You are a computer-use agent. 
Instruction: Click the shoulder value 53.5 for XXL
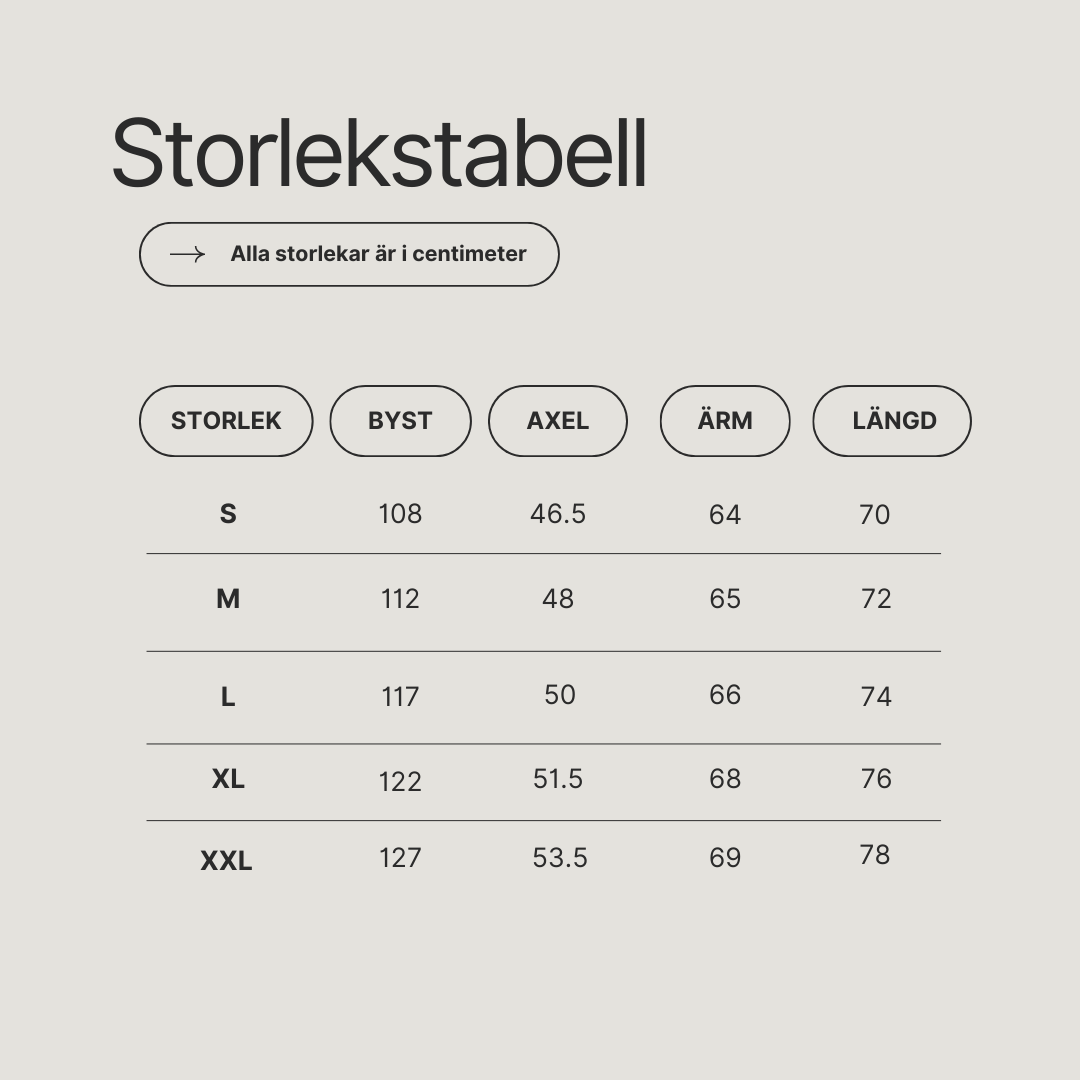(560, 858)
